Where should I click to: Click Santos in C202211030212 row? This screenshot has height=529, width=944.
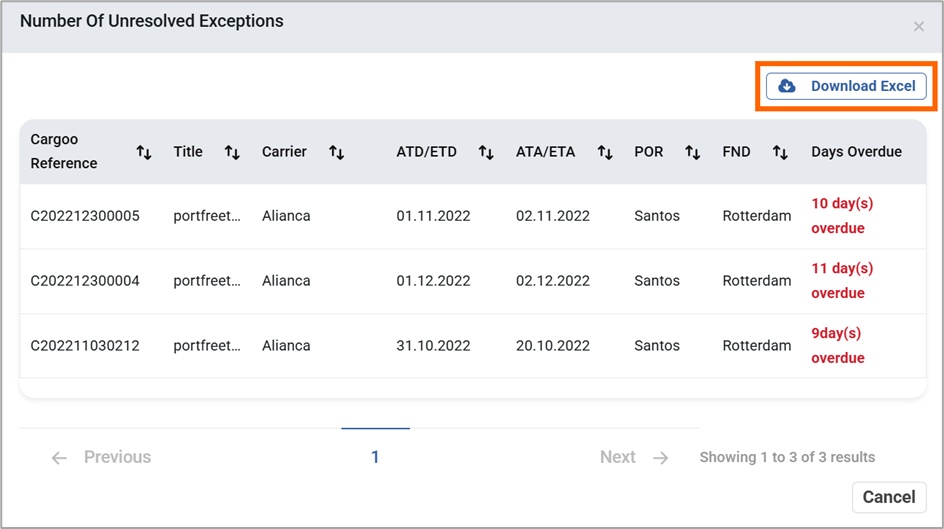tap(657, 346)
